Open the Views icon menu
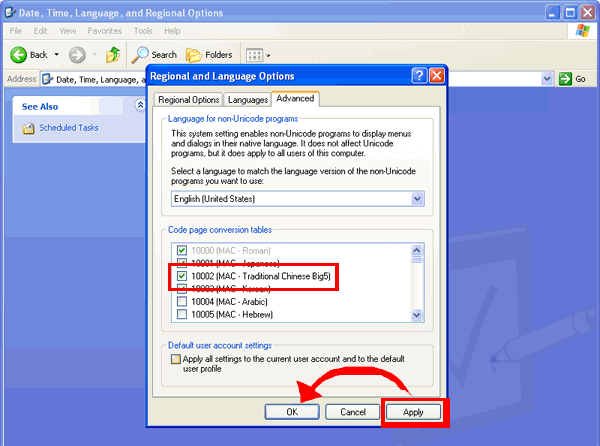Screen dimensions: 600x446 click(254, 54)
